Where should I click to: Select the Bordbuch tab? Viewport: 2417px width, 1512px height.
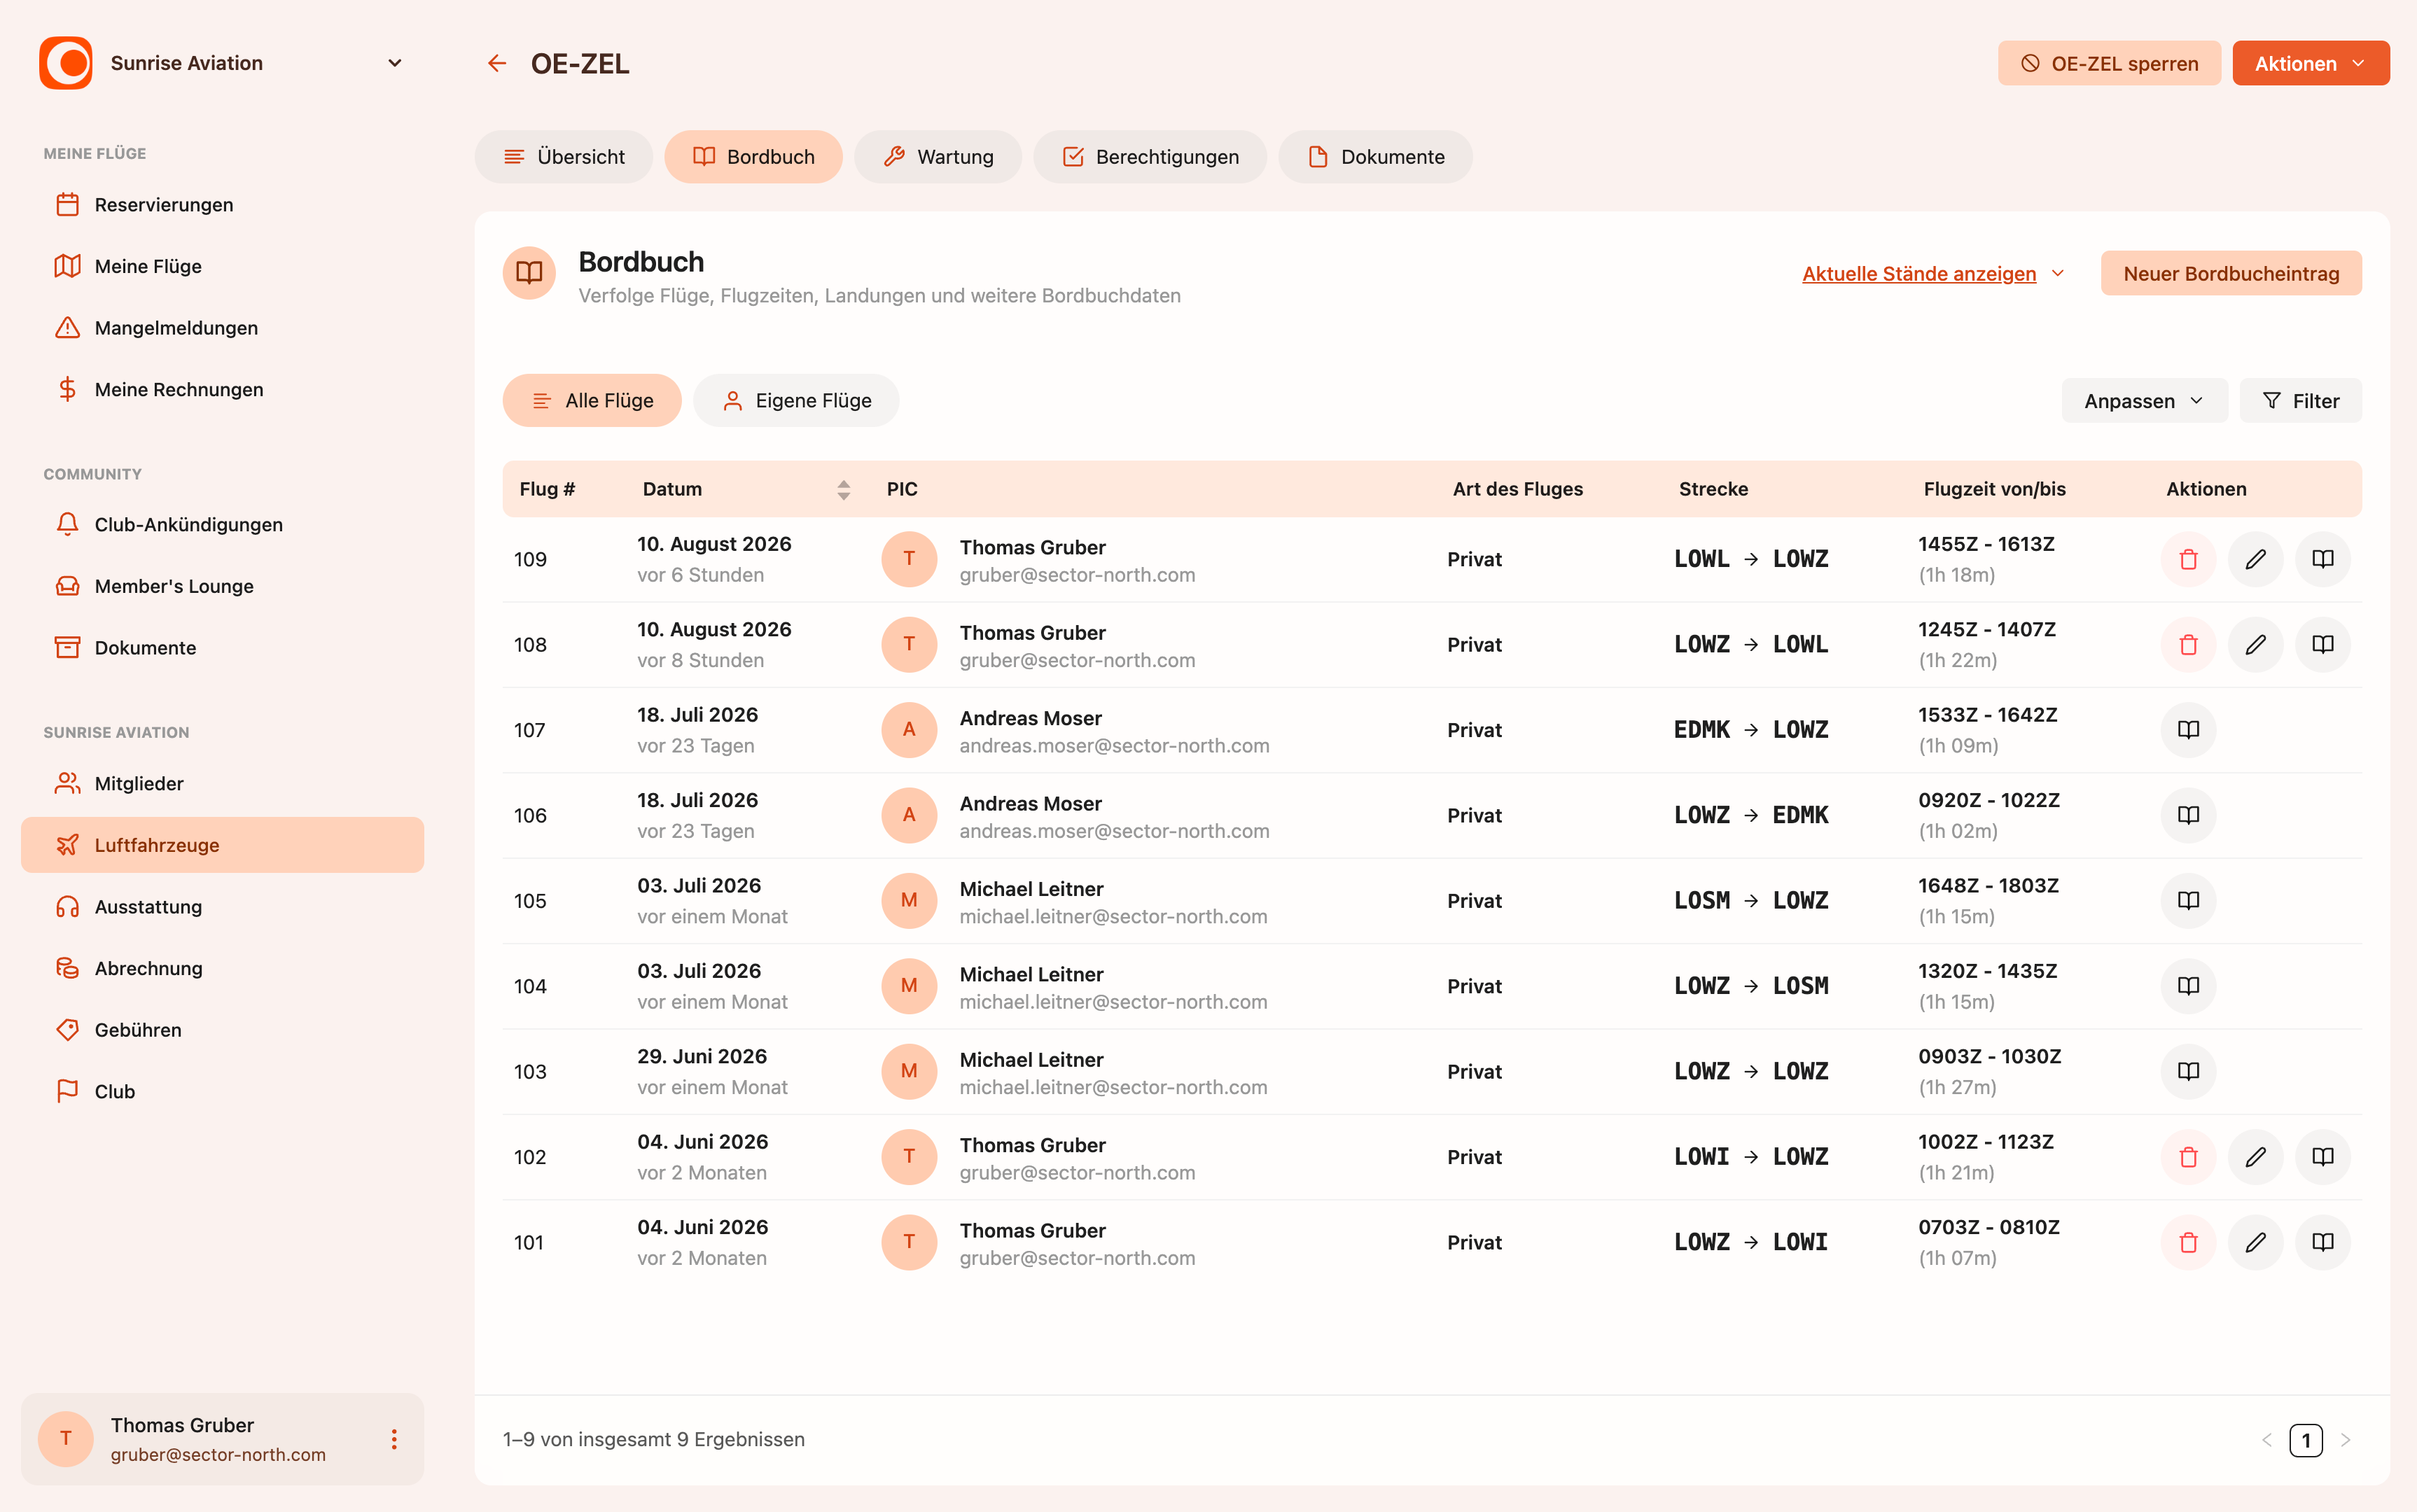tap(754, 157)
